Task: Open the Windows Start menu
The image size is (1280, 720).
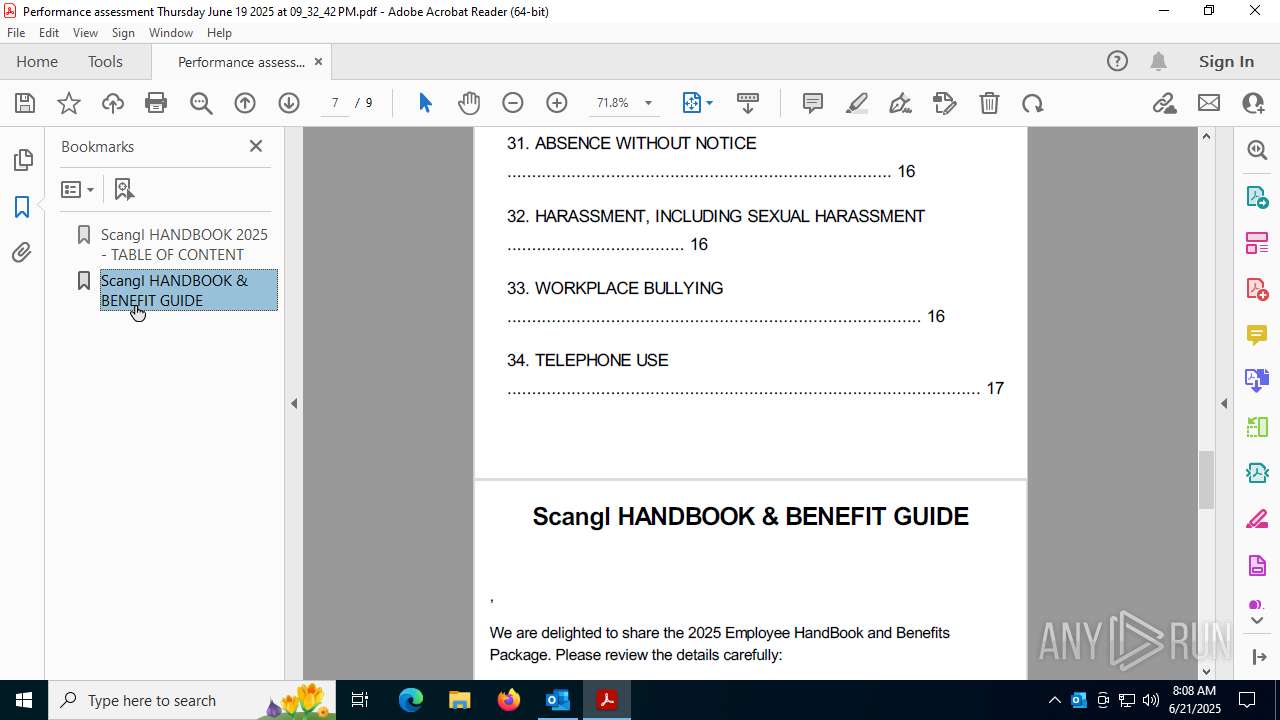Action: point(24,700)
